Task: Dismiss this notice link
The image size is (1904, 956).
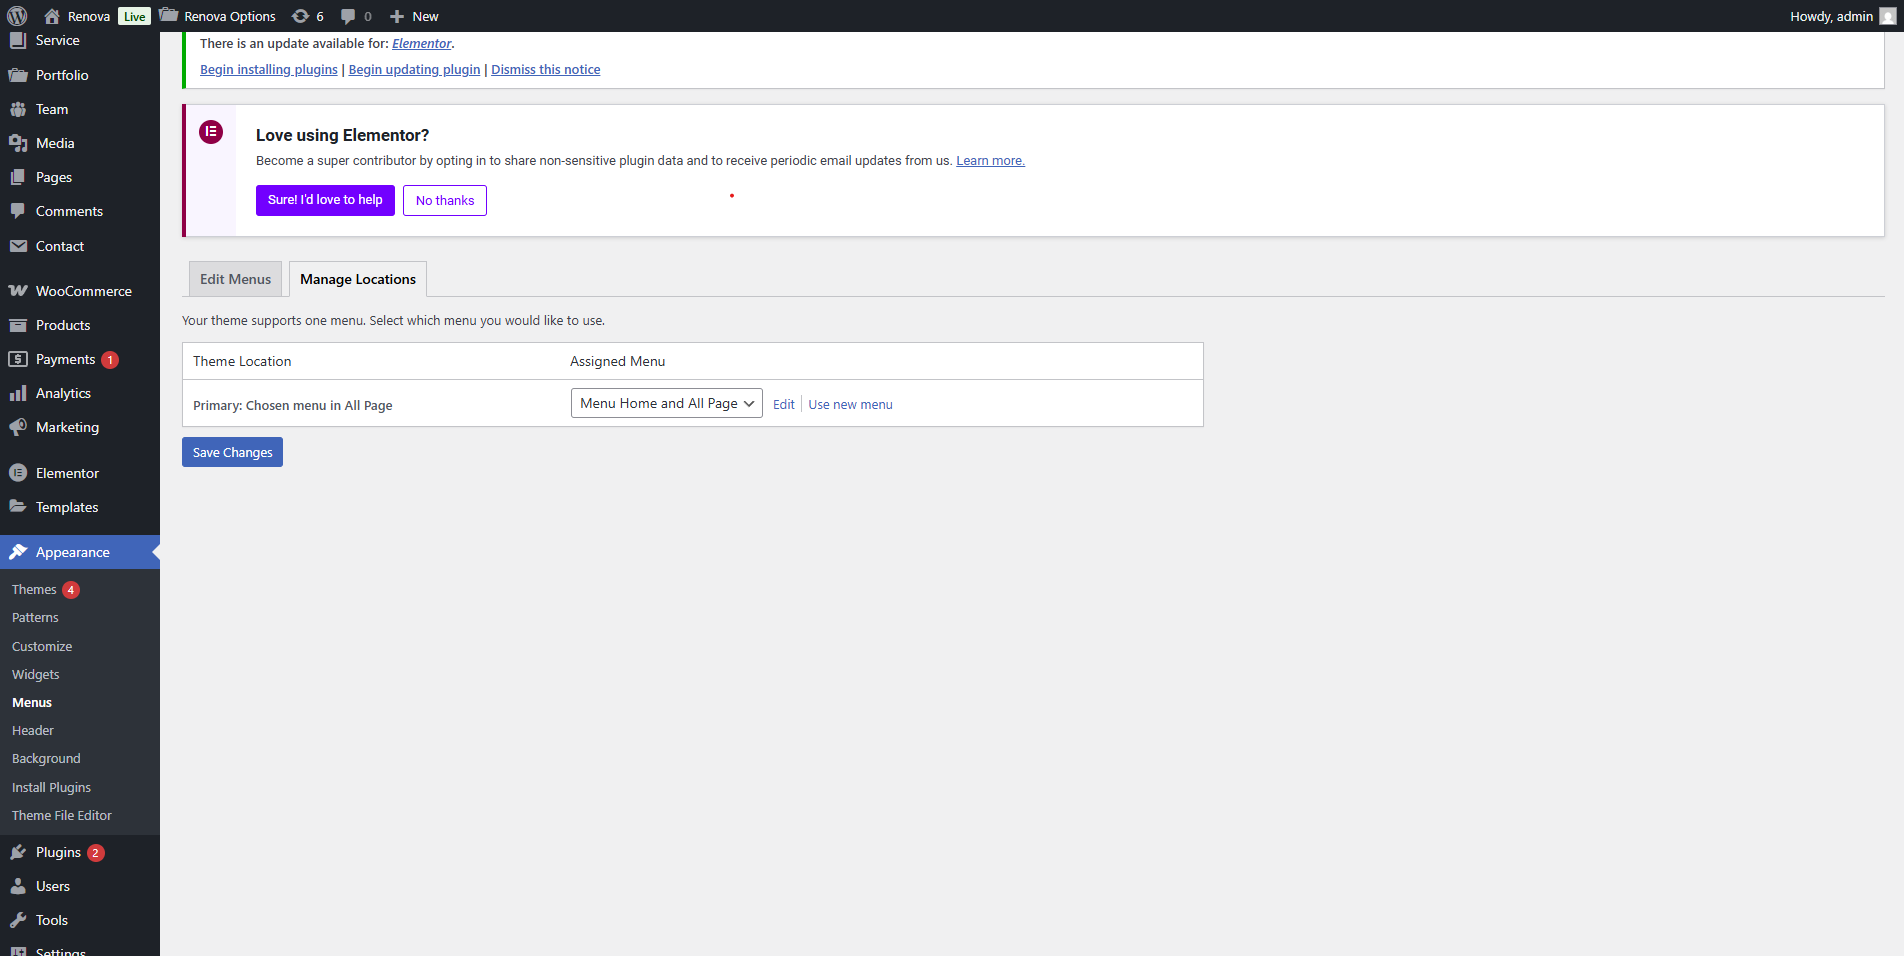Action: [x=545, y=70]
